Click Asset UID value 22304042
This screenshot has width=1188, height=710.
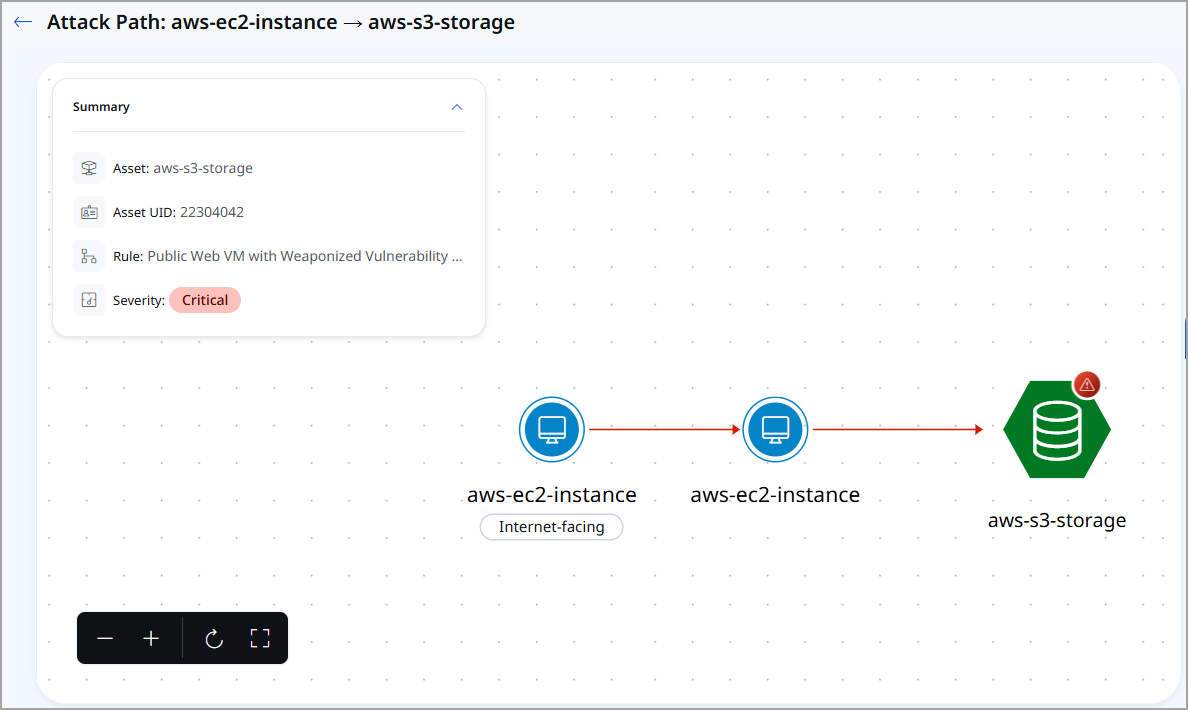tap(211, 212)
